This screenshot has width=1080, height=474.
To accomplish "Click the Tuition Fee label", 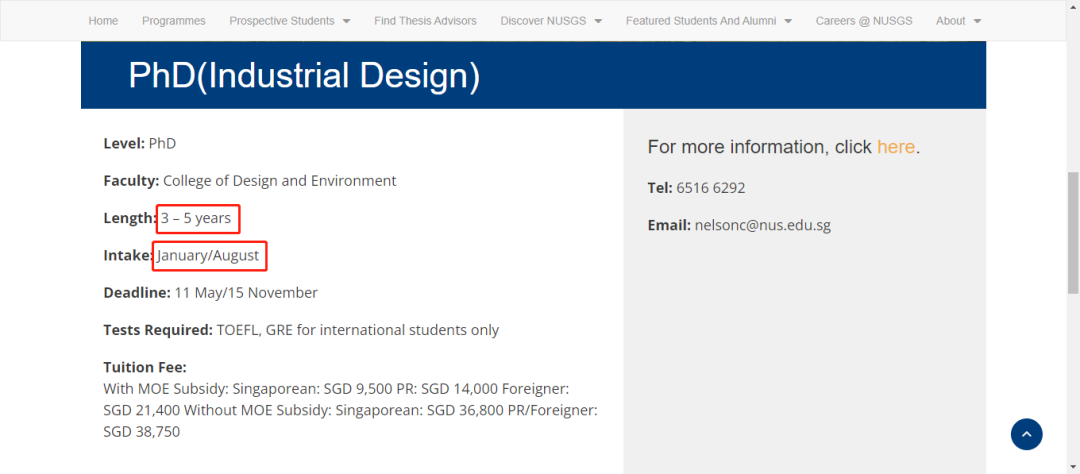I will (145, 367).
